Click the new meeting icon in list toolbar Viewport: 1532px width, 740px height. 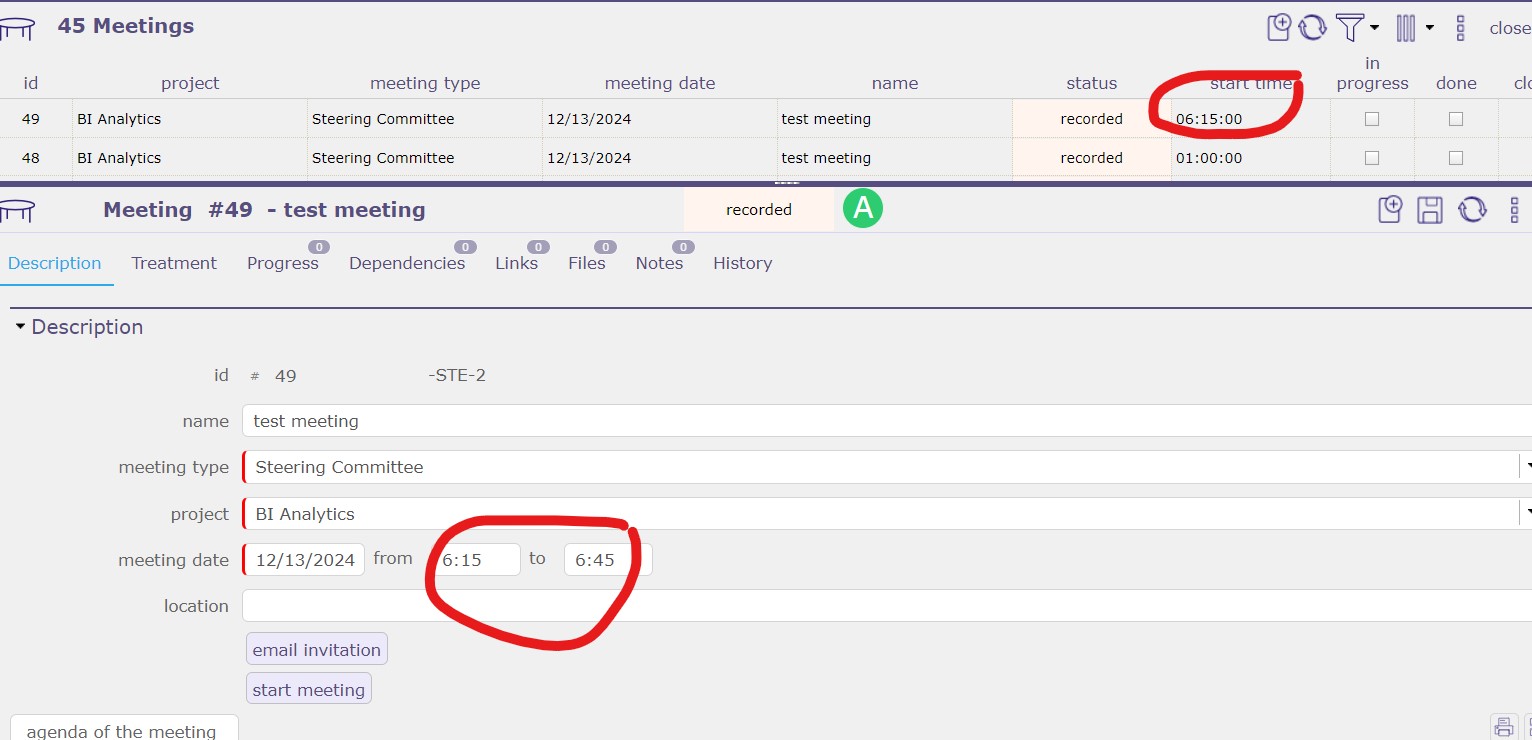tap(1279, 27)
